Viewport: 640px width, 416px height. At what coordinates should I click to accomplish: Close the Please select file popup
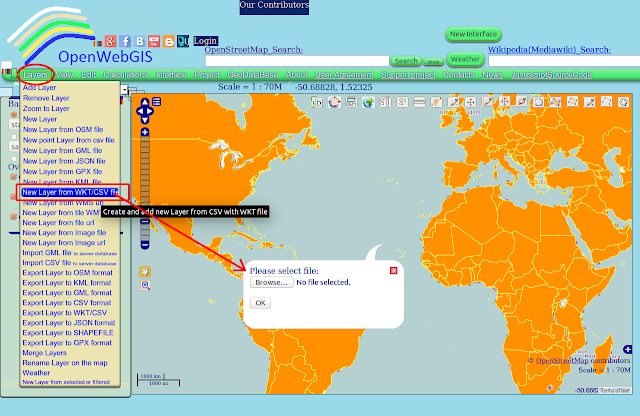[x=393, y=271]
